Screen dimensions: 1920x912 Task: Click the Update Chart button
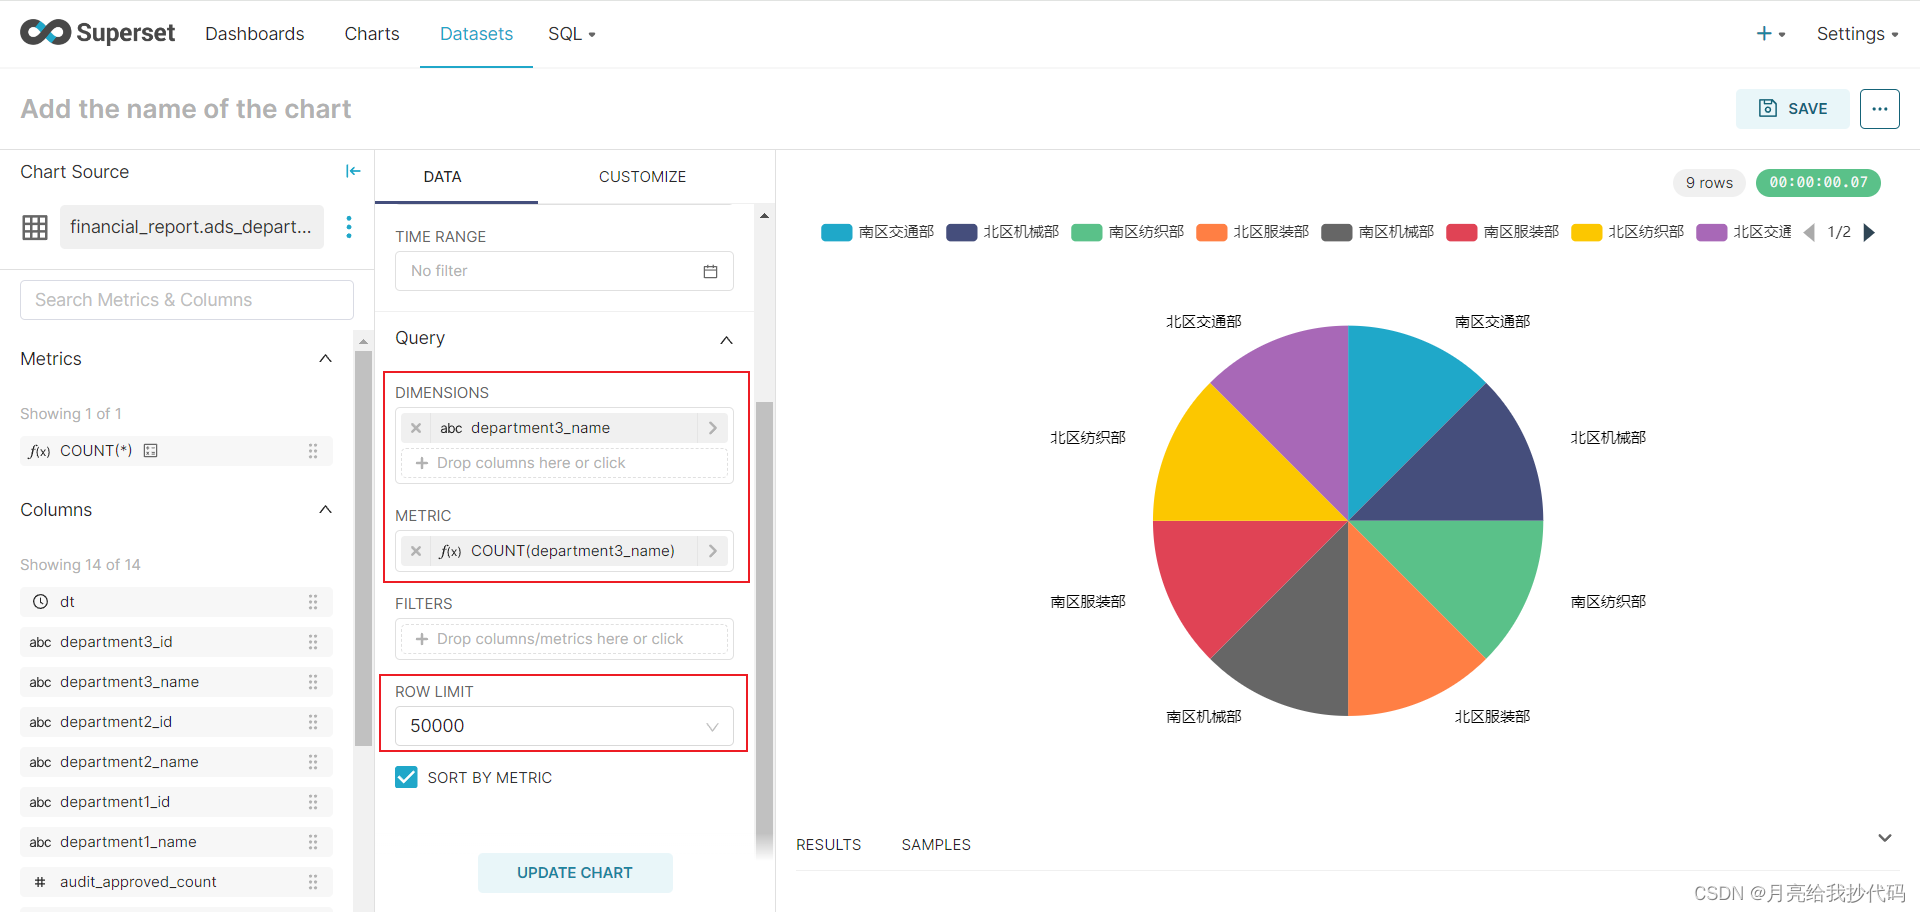click(575, 873)
